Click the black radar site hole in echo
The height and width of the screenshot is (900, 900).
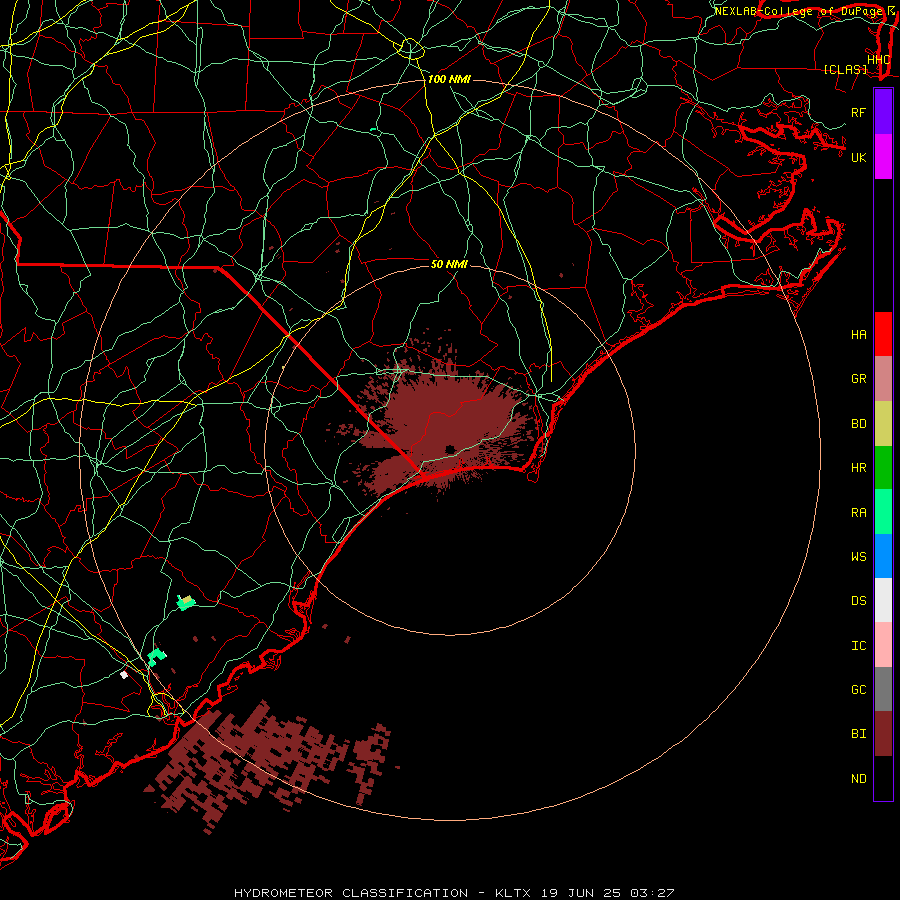click(x=451, y=449)
